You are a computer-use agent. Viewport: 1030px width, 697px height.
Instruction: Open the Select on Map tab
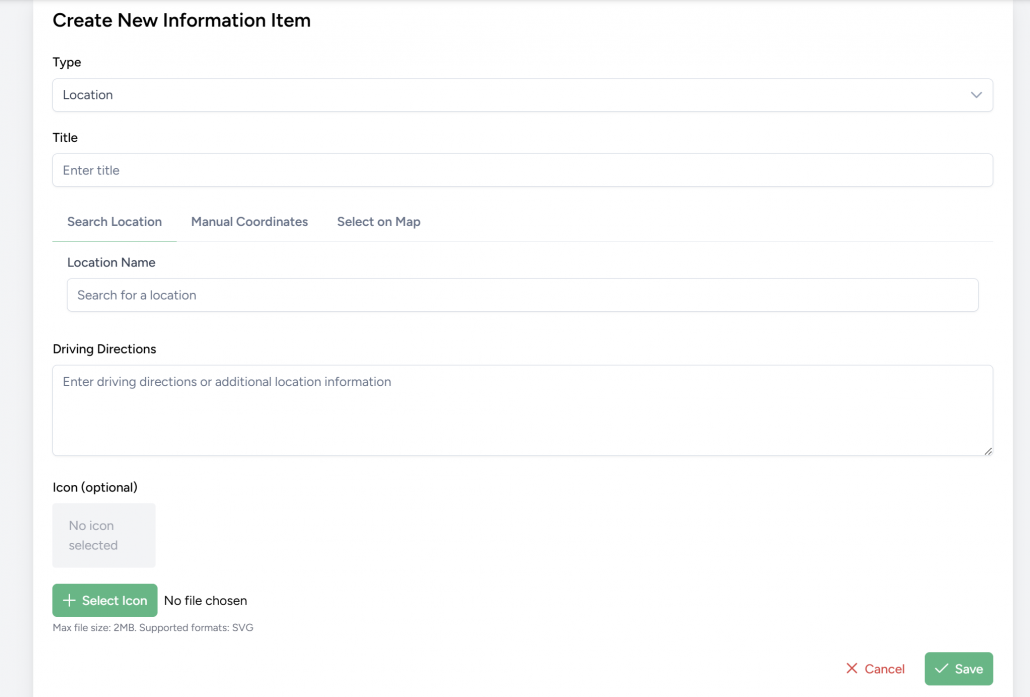tap(378, 222)
